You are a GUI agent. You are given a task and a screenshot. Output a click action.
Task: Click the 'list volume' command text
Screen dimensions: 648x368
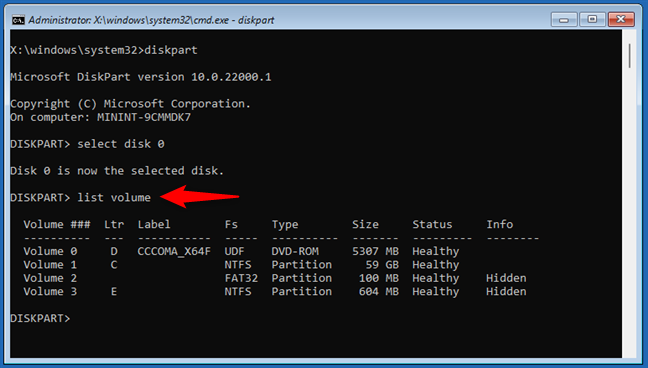tap(114, 198)
